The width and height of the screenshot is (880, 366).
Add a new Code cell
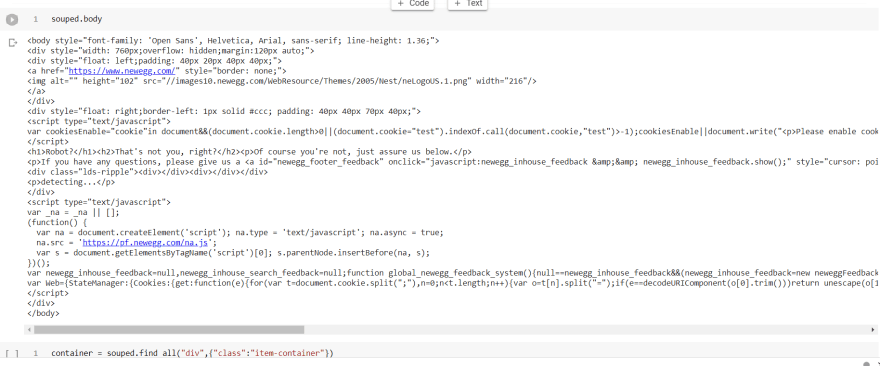pos(412,4)
